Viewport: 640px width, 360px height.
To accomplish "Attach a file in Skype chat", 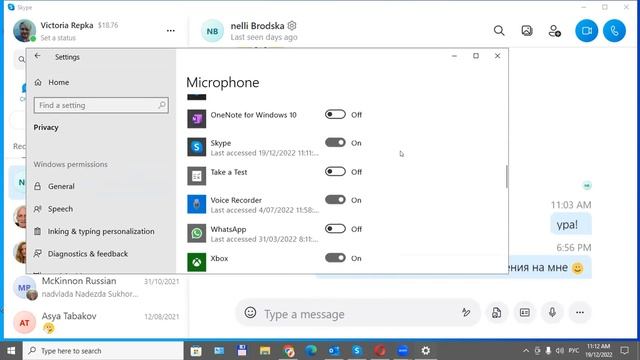I will tap(496, 313).
